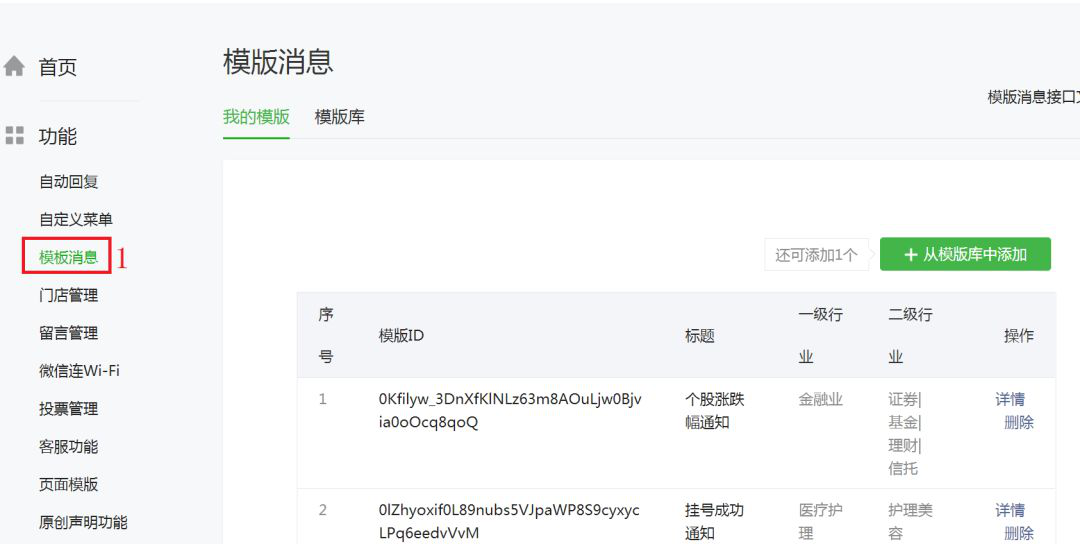Switch to the 我的模版 tab
This screenshot has height=544, width=1080.
click(256, 117)
